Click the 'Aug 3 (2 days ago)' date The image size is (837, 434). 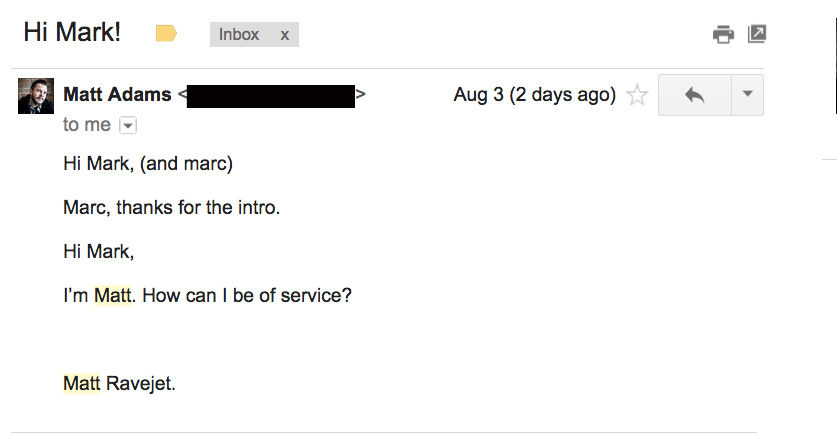click(534, 95)
